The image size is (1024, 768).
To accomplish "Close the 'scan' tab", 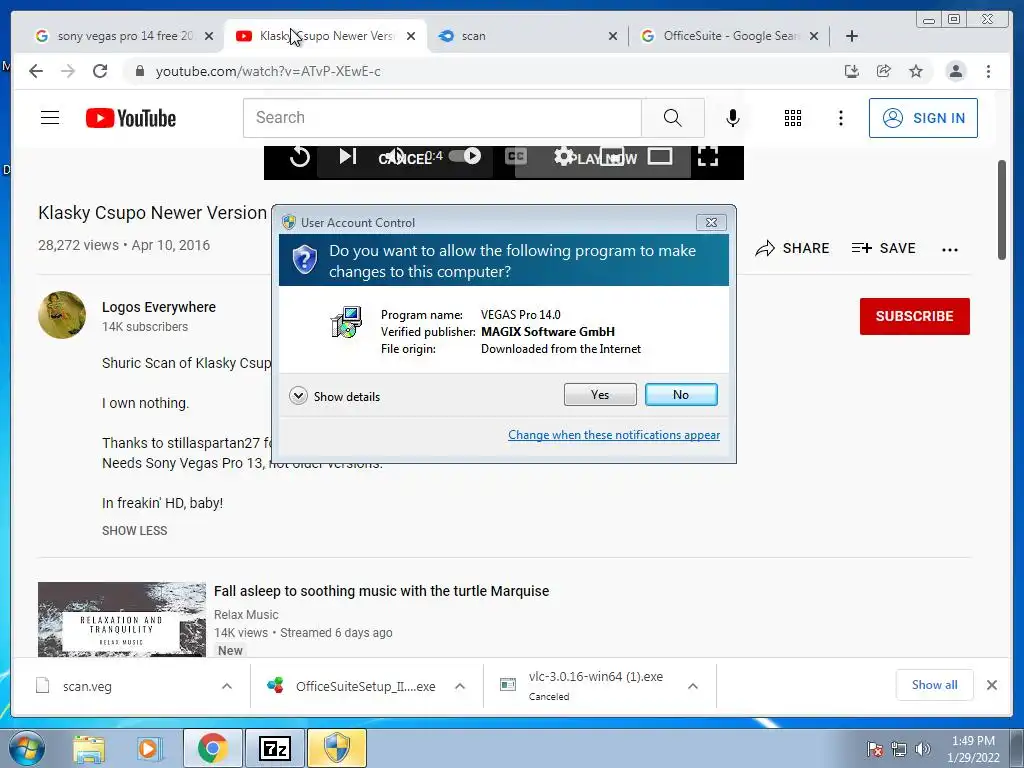I will (x=613, y=36).
